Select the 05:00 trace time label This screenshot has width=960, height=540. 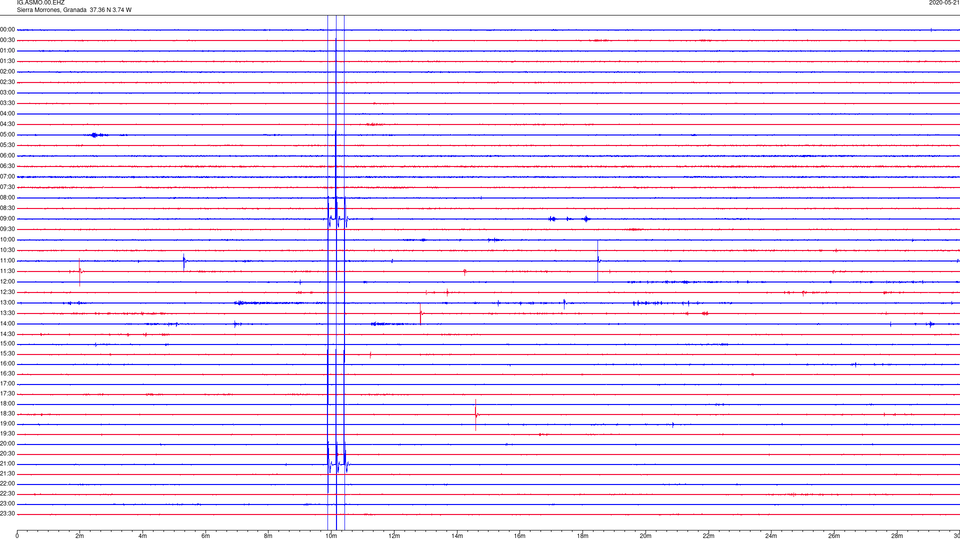click(7, 135)
